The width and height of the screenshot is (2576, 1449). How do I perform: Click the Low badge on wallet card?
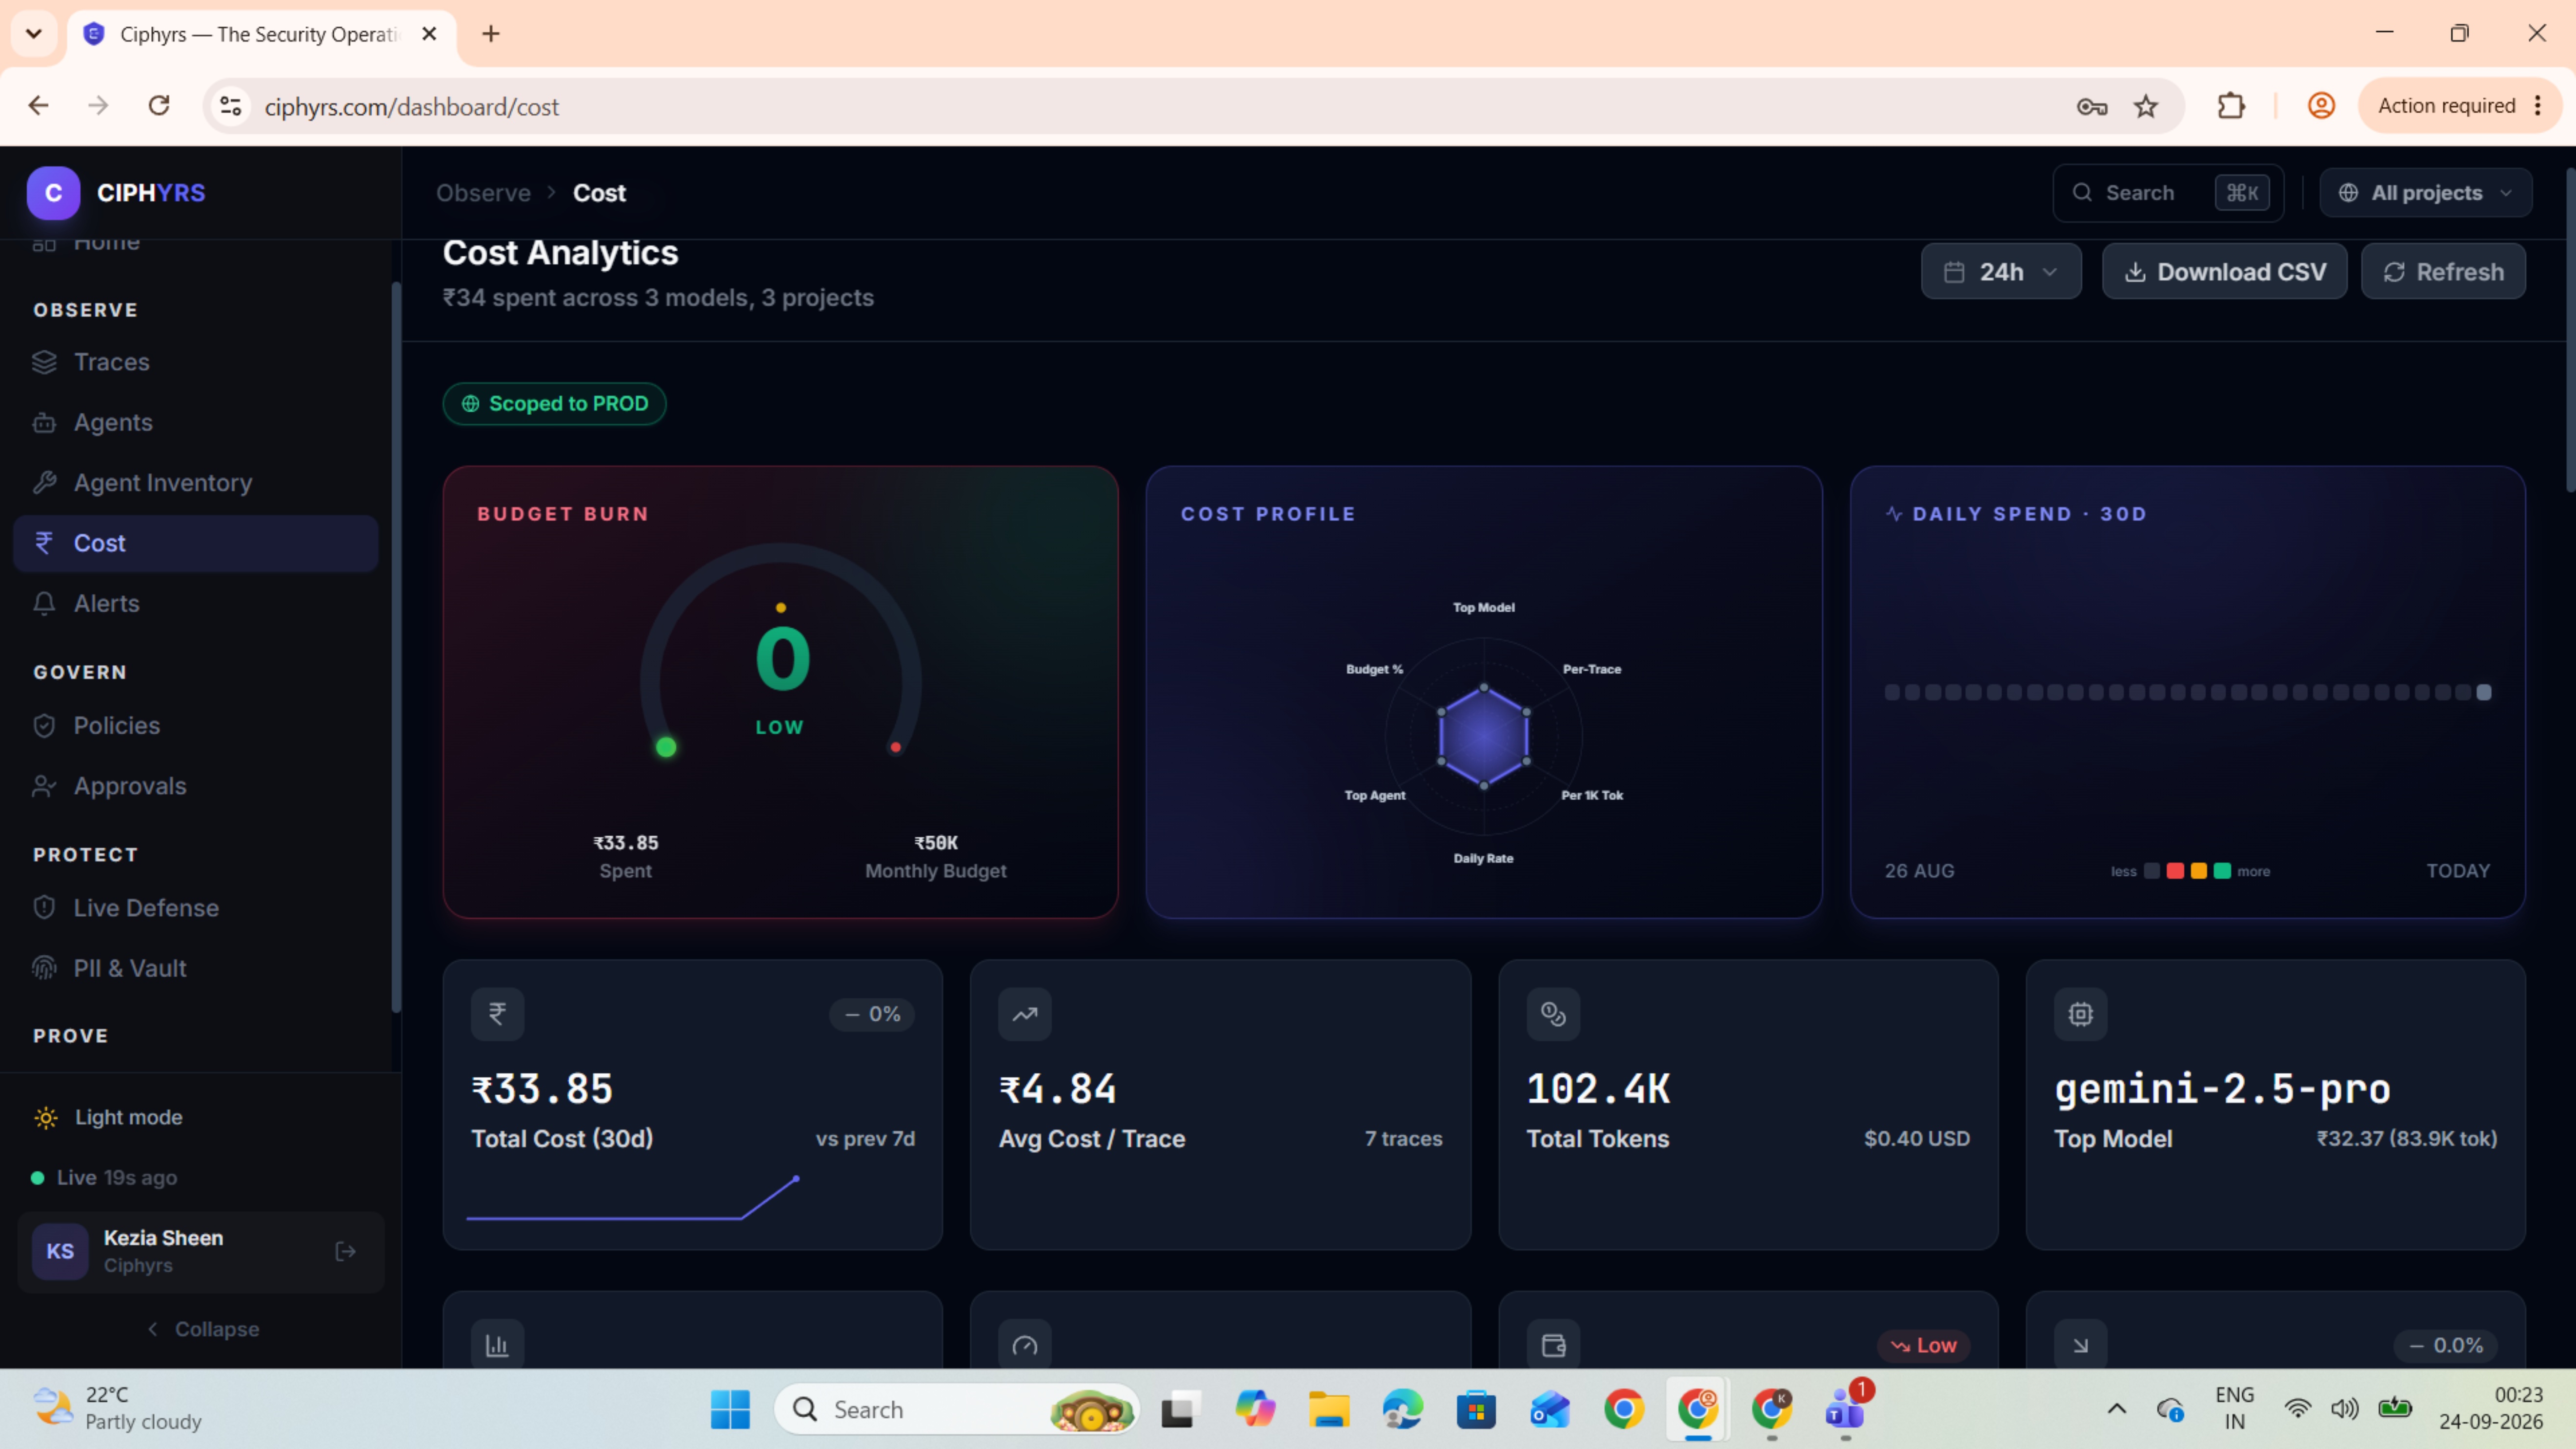tap(1924, 1346)
